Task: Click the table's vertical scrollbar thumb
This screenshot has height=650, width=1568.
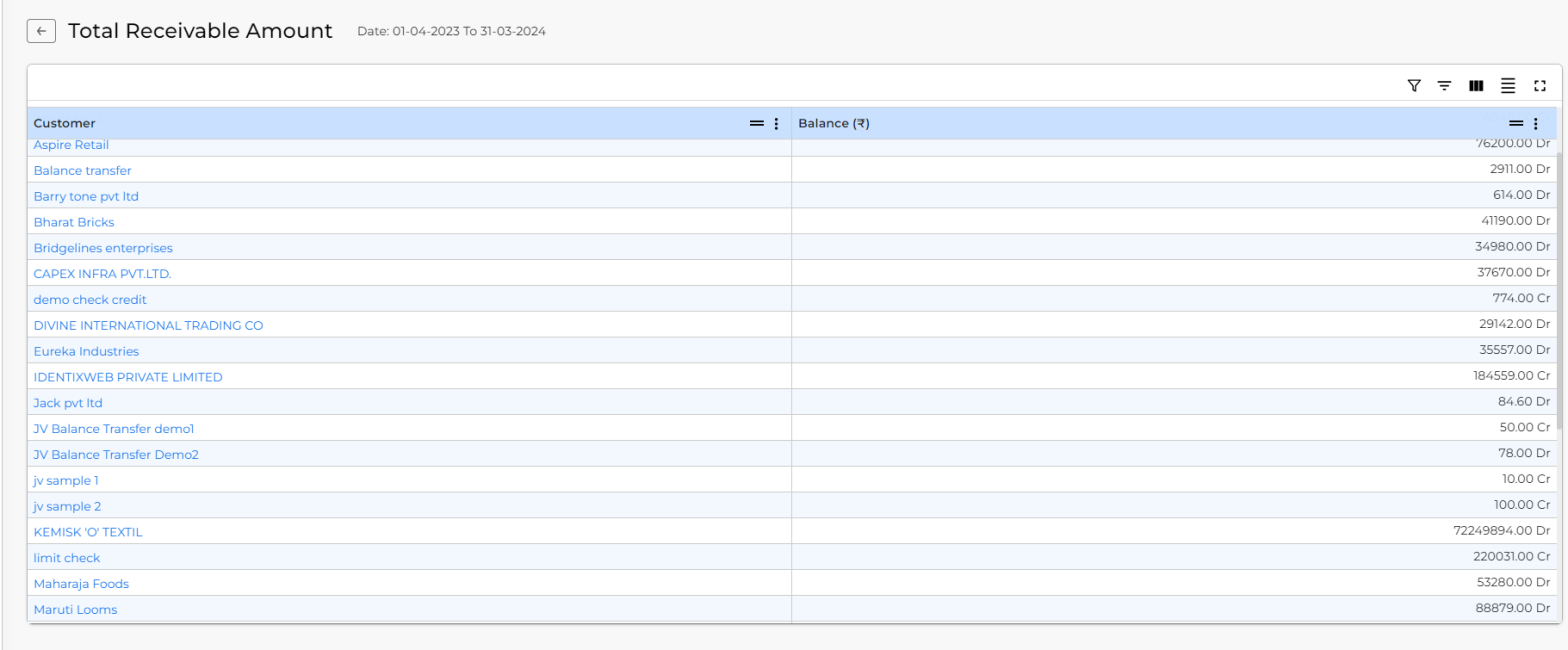Action: (x=1558, y=290)
